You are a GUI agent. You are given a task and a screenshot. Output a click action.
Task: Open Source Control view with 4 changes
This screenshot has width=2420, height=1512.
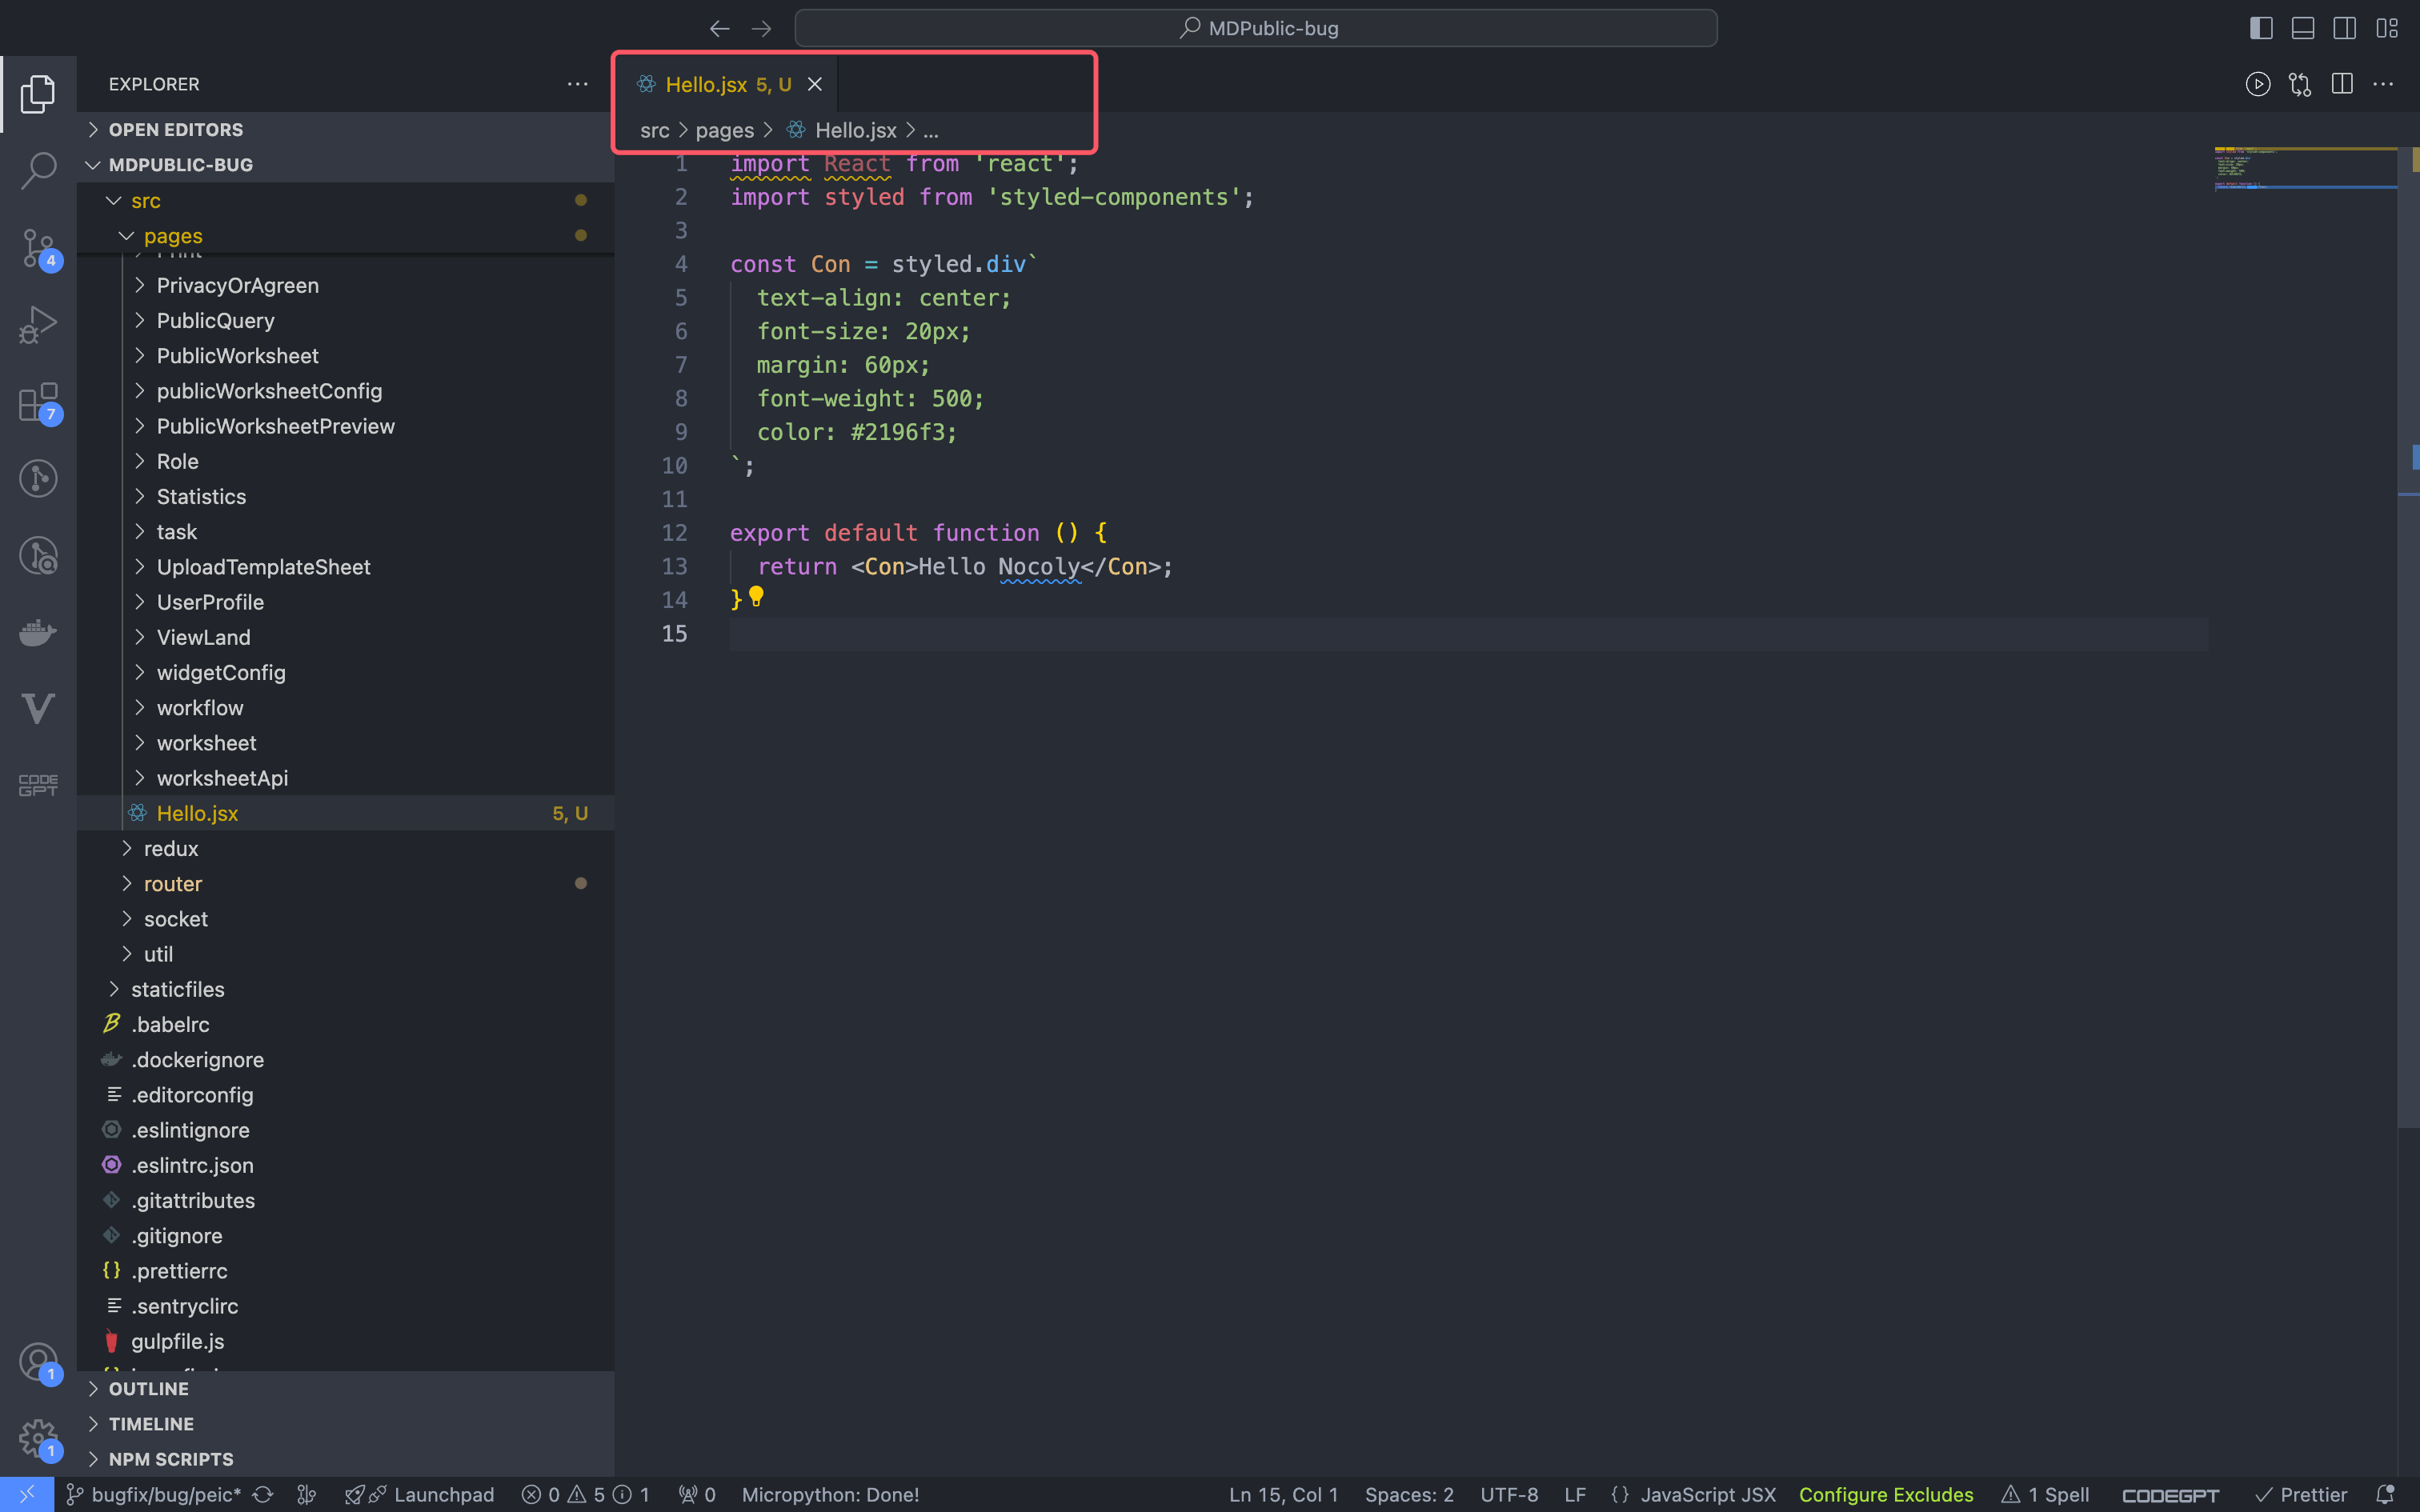[38, 247]
